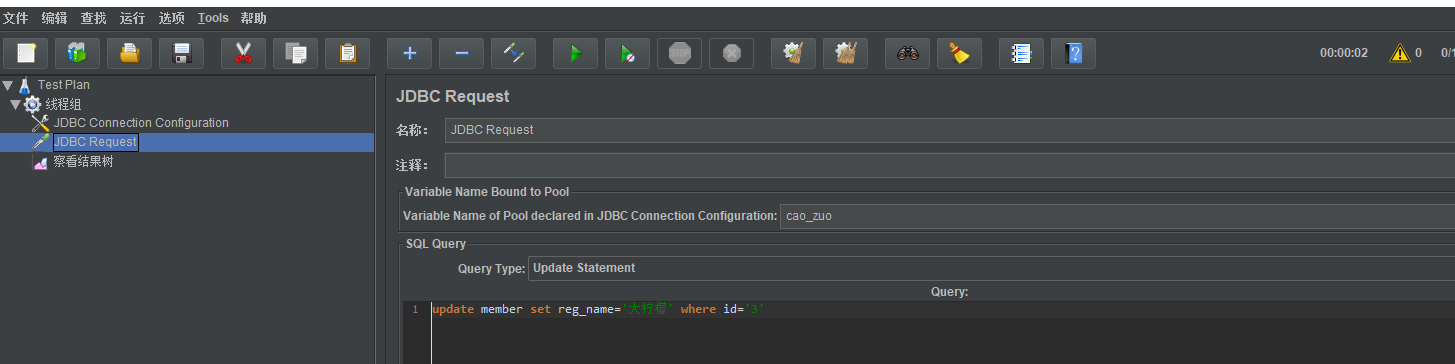Open the 选项 menu

click(171, 18)
